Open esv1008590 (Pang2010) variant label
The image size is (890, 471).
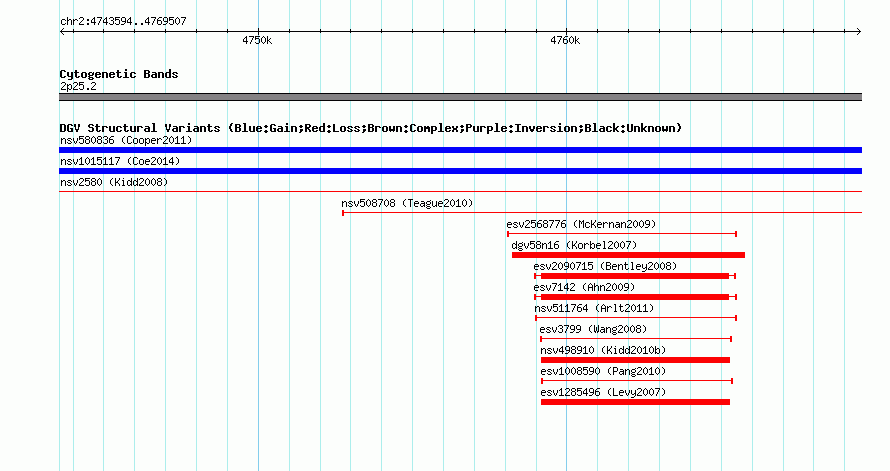(x=603, y=371)
